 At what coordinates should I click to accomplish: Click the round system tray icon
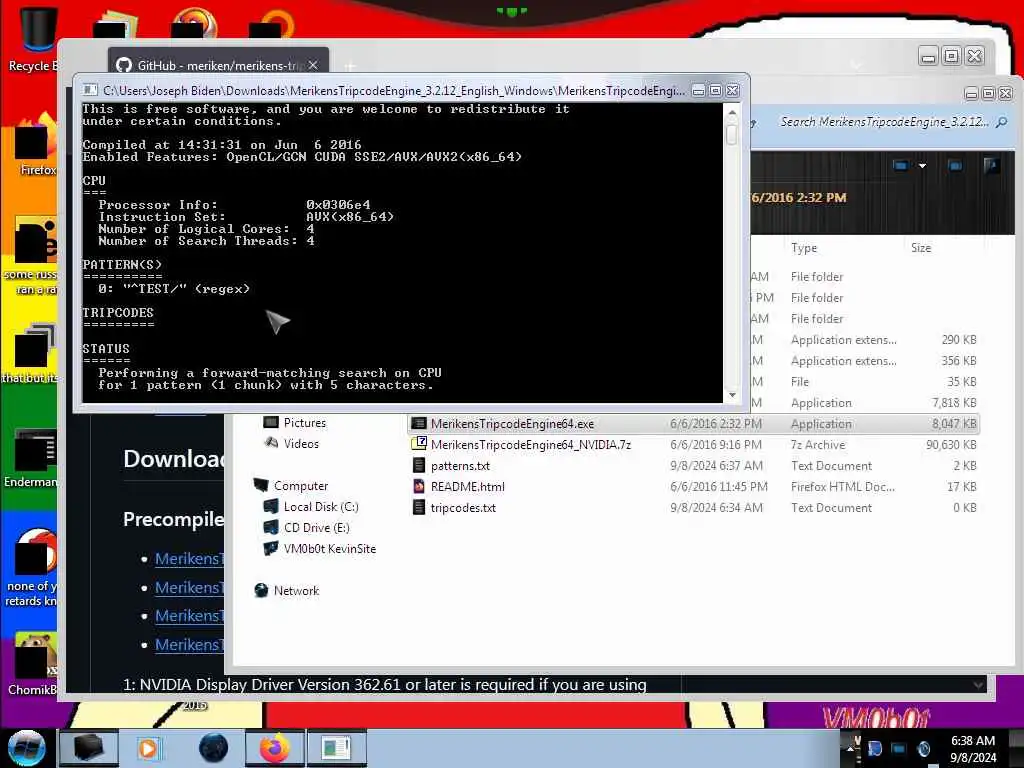click(x=923, y=749)
